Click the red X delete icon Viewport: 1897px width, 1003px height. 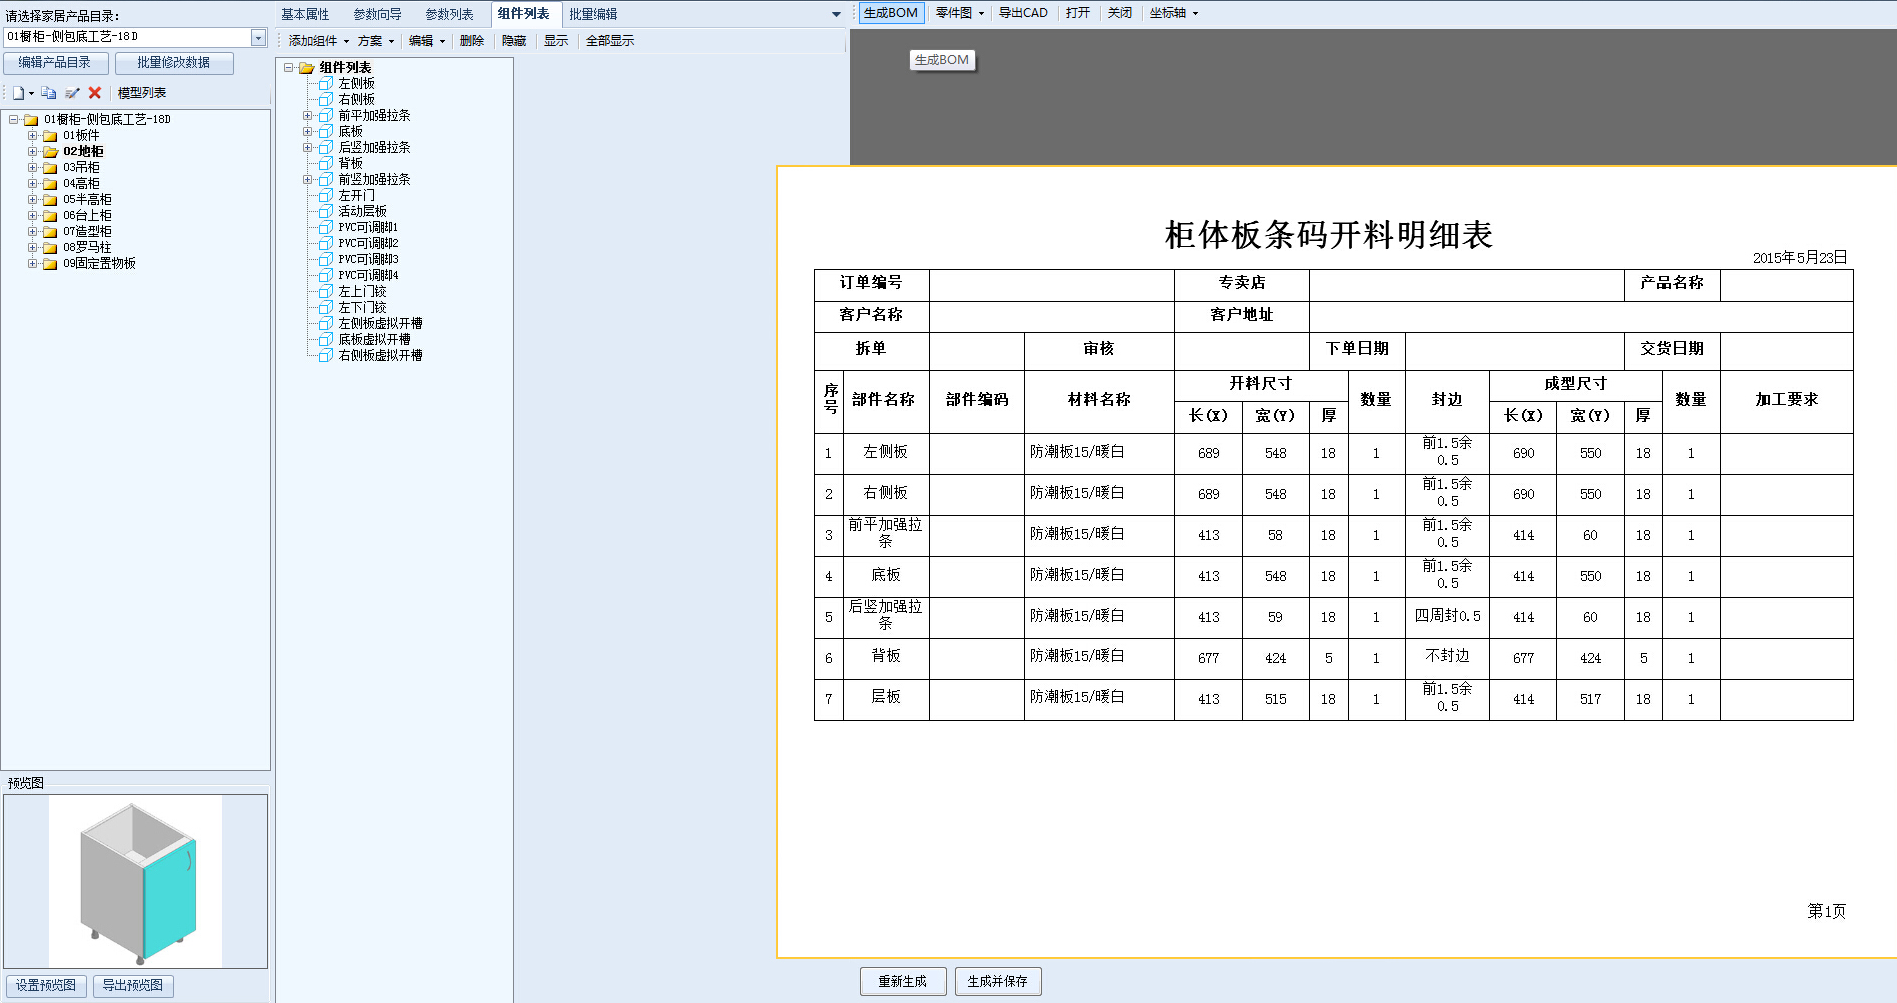[95, 93]
